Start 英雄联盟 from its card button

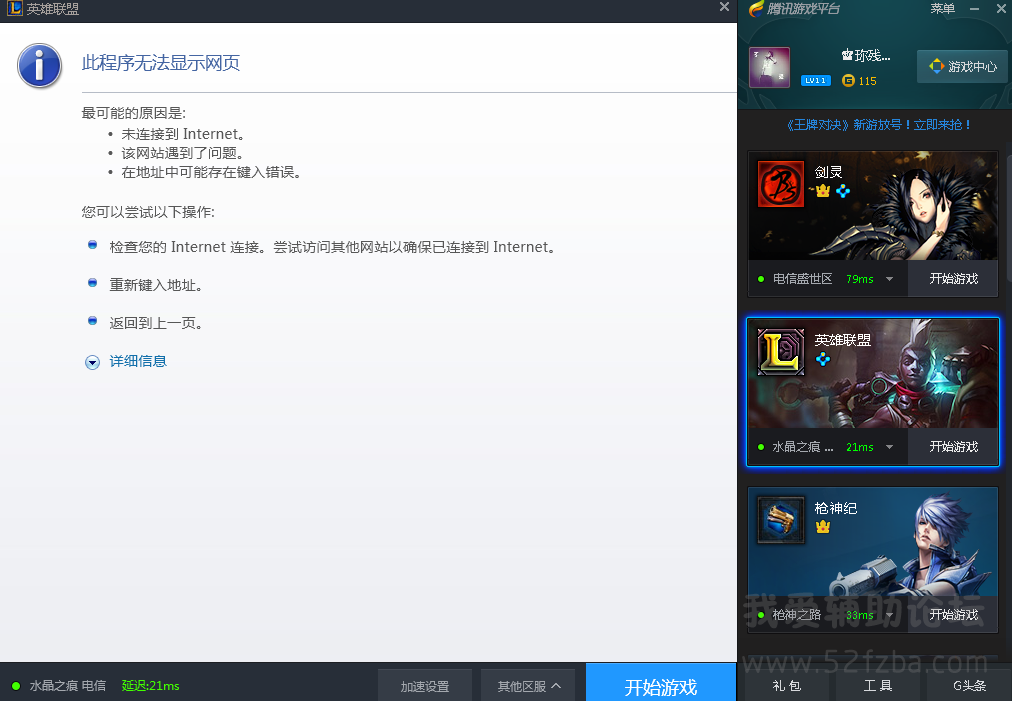click(x=953, y=447)
